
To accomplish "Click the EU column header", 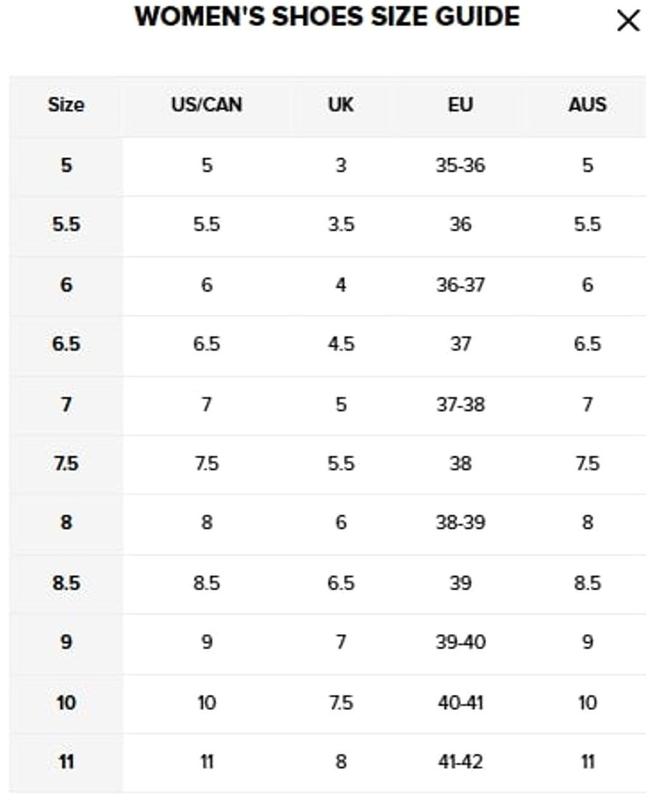I will [x=460, y=105].
